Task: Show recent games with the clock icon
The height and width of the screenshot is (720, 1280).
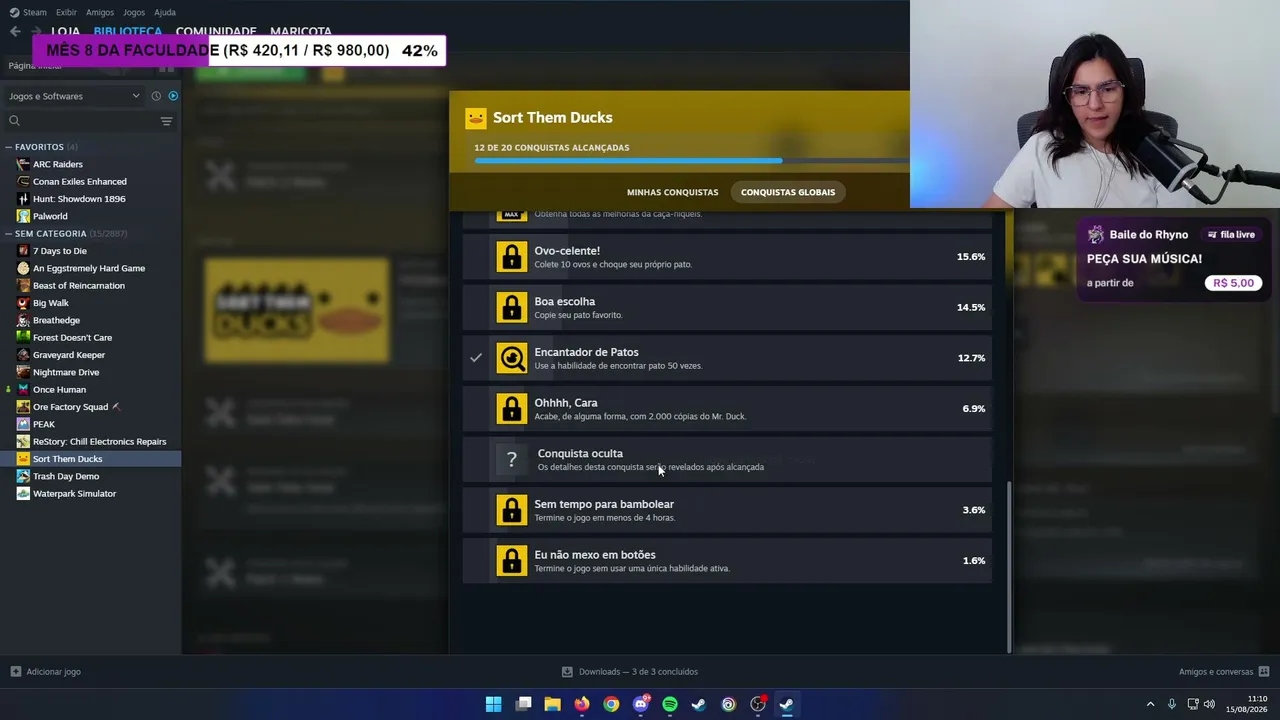Action: pyautogui.click(x=156, y=96)
